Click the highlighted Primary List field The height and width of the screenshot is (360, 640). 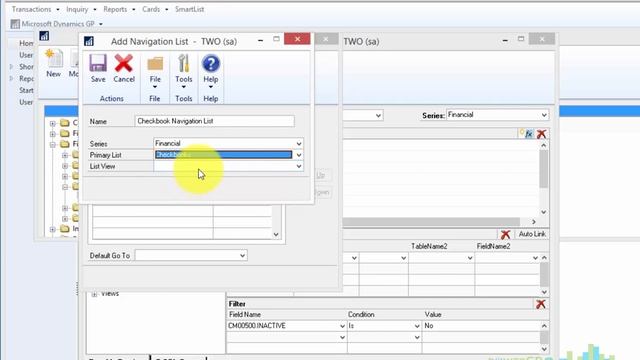(224, 155)
